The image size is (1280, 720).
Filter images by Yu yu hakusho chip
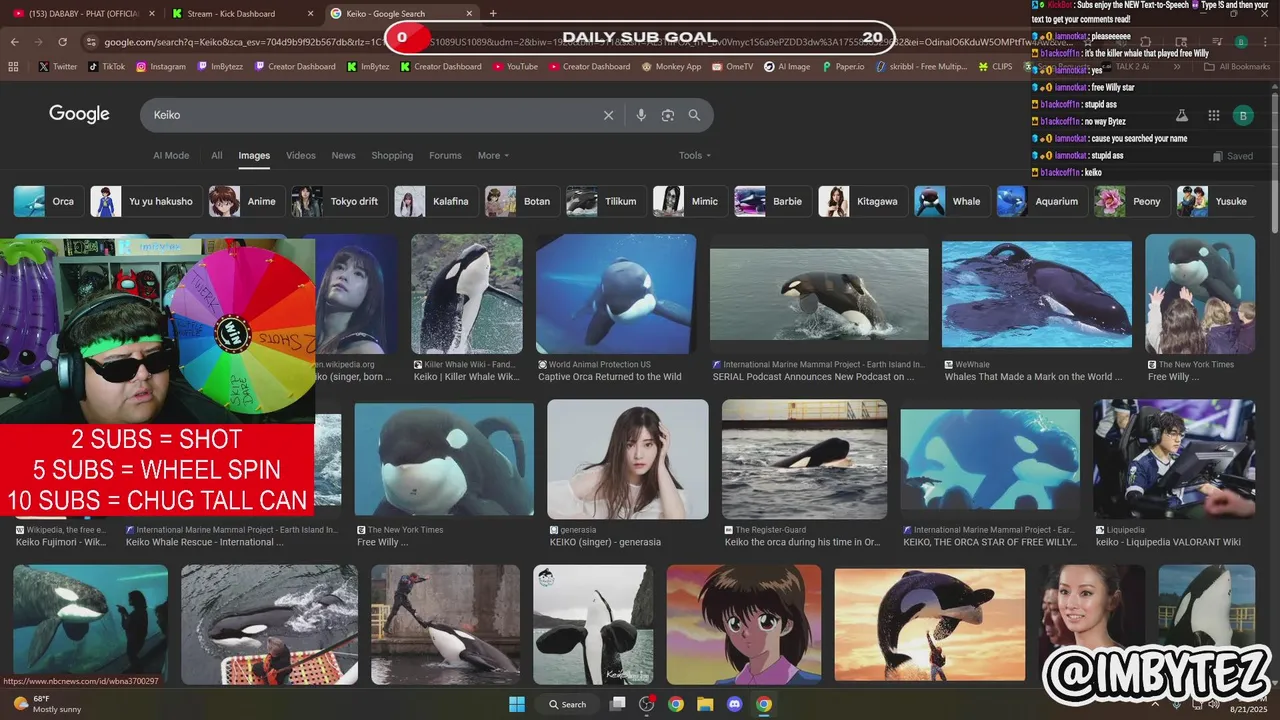[145, 201]
